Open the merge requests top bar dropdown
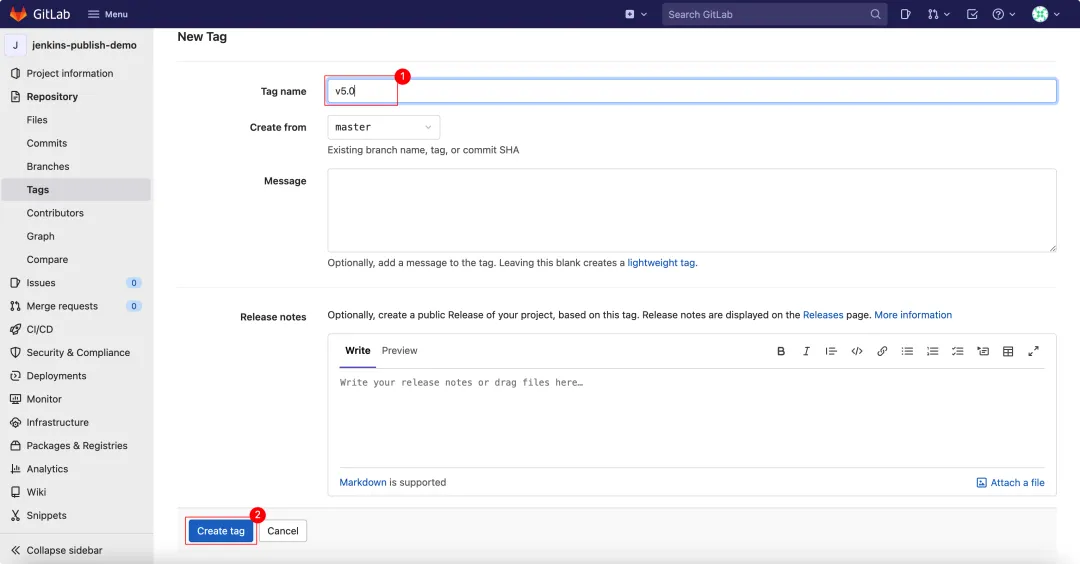 [938, 14]
